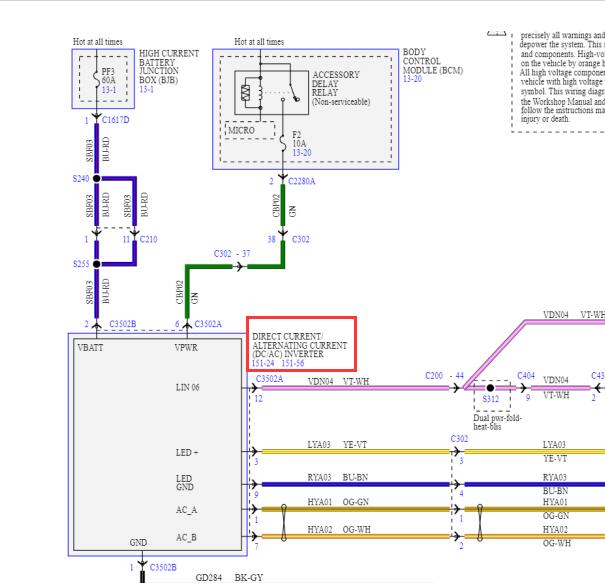The image size is (605, 583).
Task: Click the LIN 06 pin label
Action: coord(188,387)
